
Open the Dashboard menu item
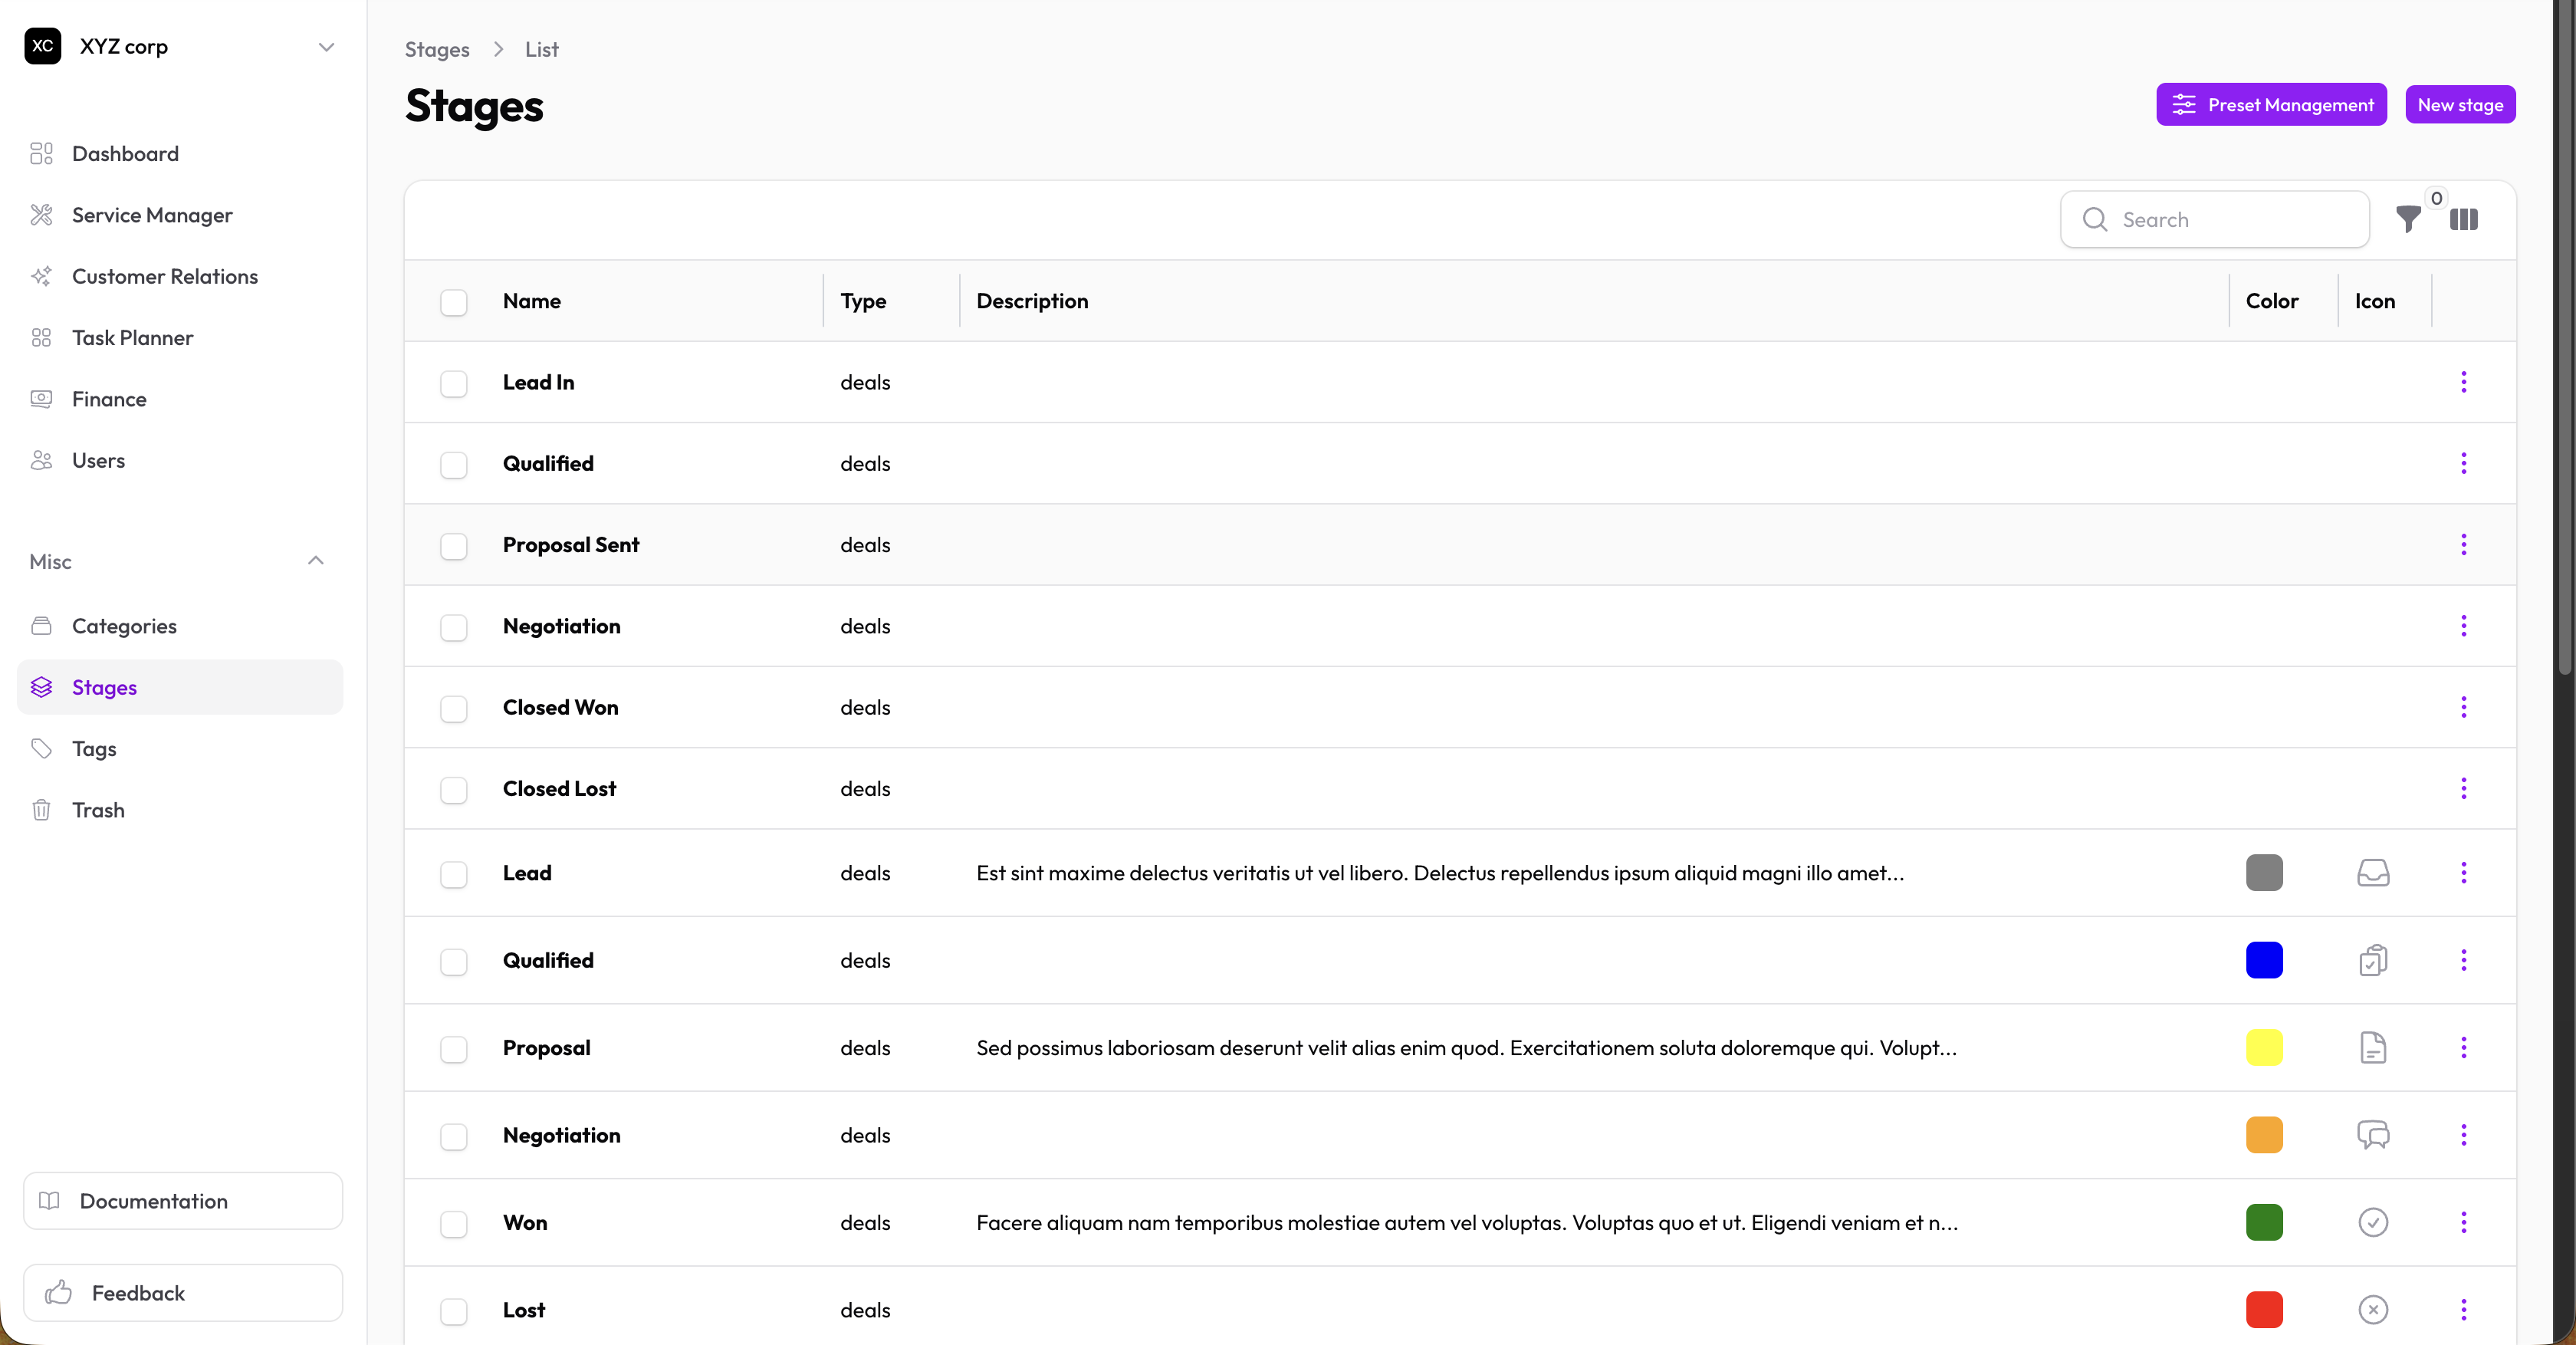[180, 153]
